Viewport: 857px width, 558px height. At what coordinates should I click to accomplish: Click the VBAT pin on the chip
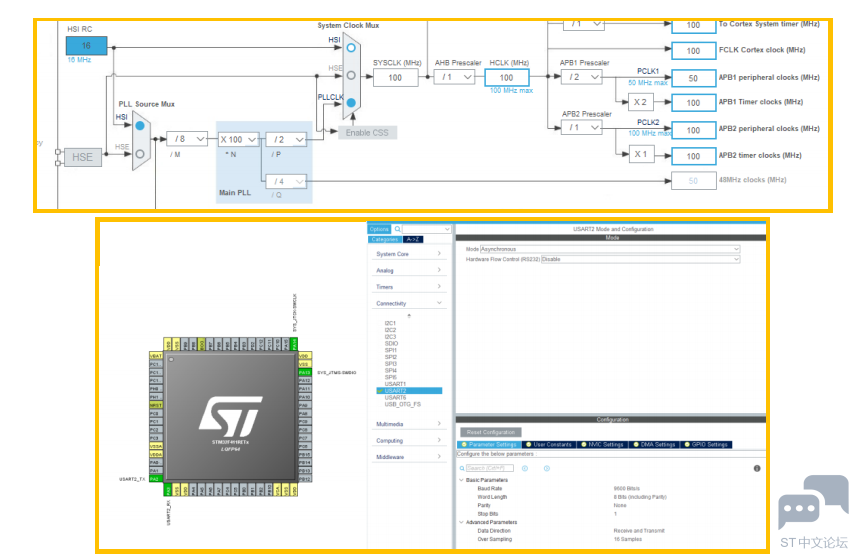(156, 356)
